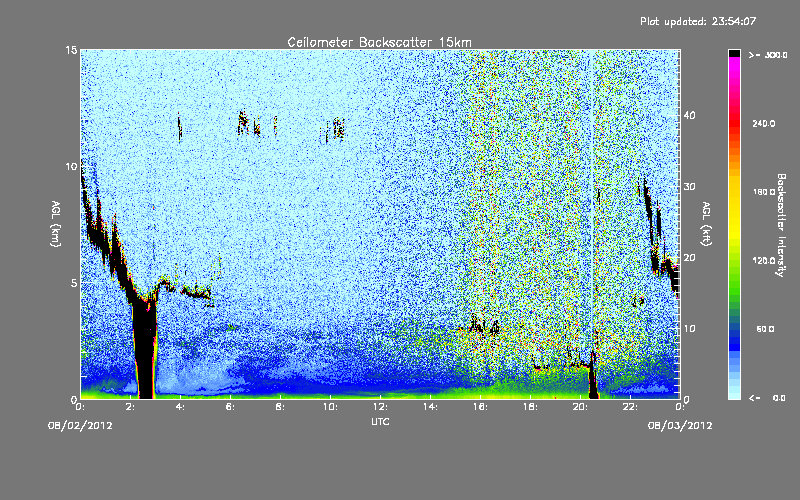Viewport: 800px width, 500px height.
Task: Click the colorbar 120.0 value label
Action: click(x=764, y=261)
